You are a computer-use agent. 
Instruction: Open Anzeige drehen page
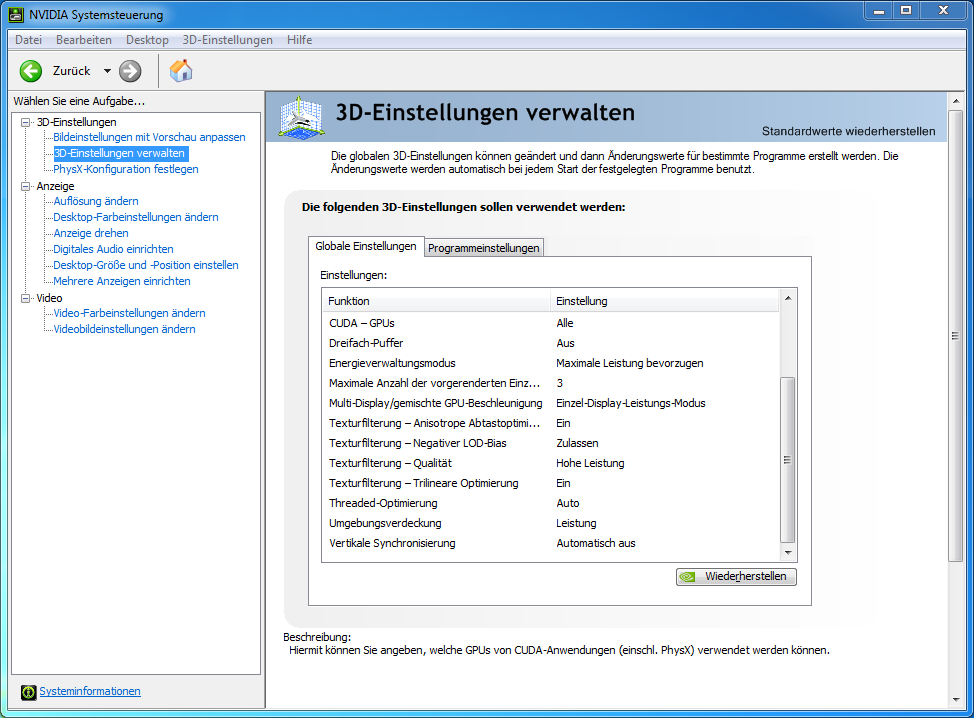point(91,234)
